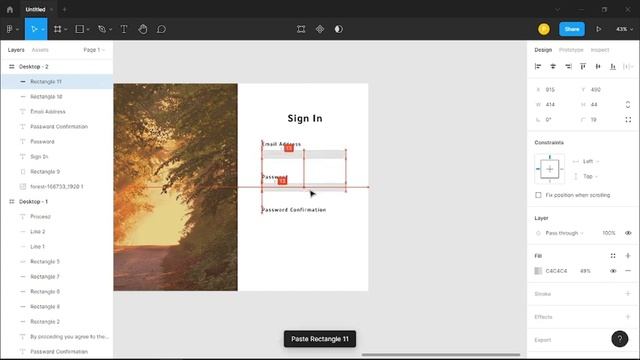Open Pass through blend mode dropdown
Image resolution: width=640 pixels, height=360 pixels.
click(564, 233)
